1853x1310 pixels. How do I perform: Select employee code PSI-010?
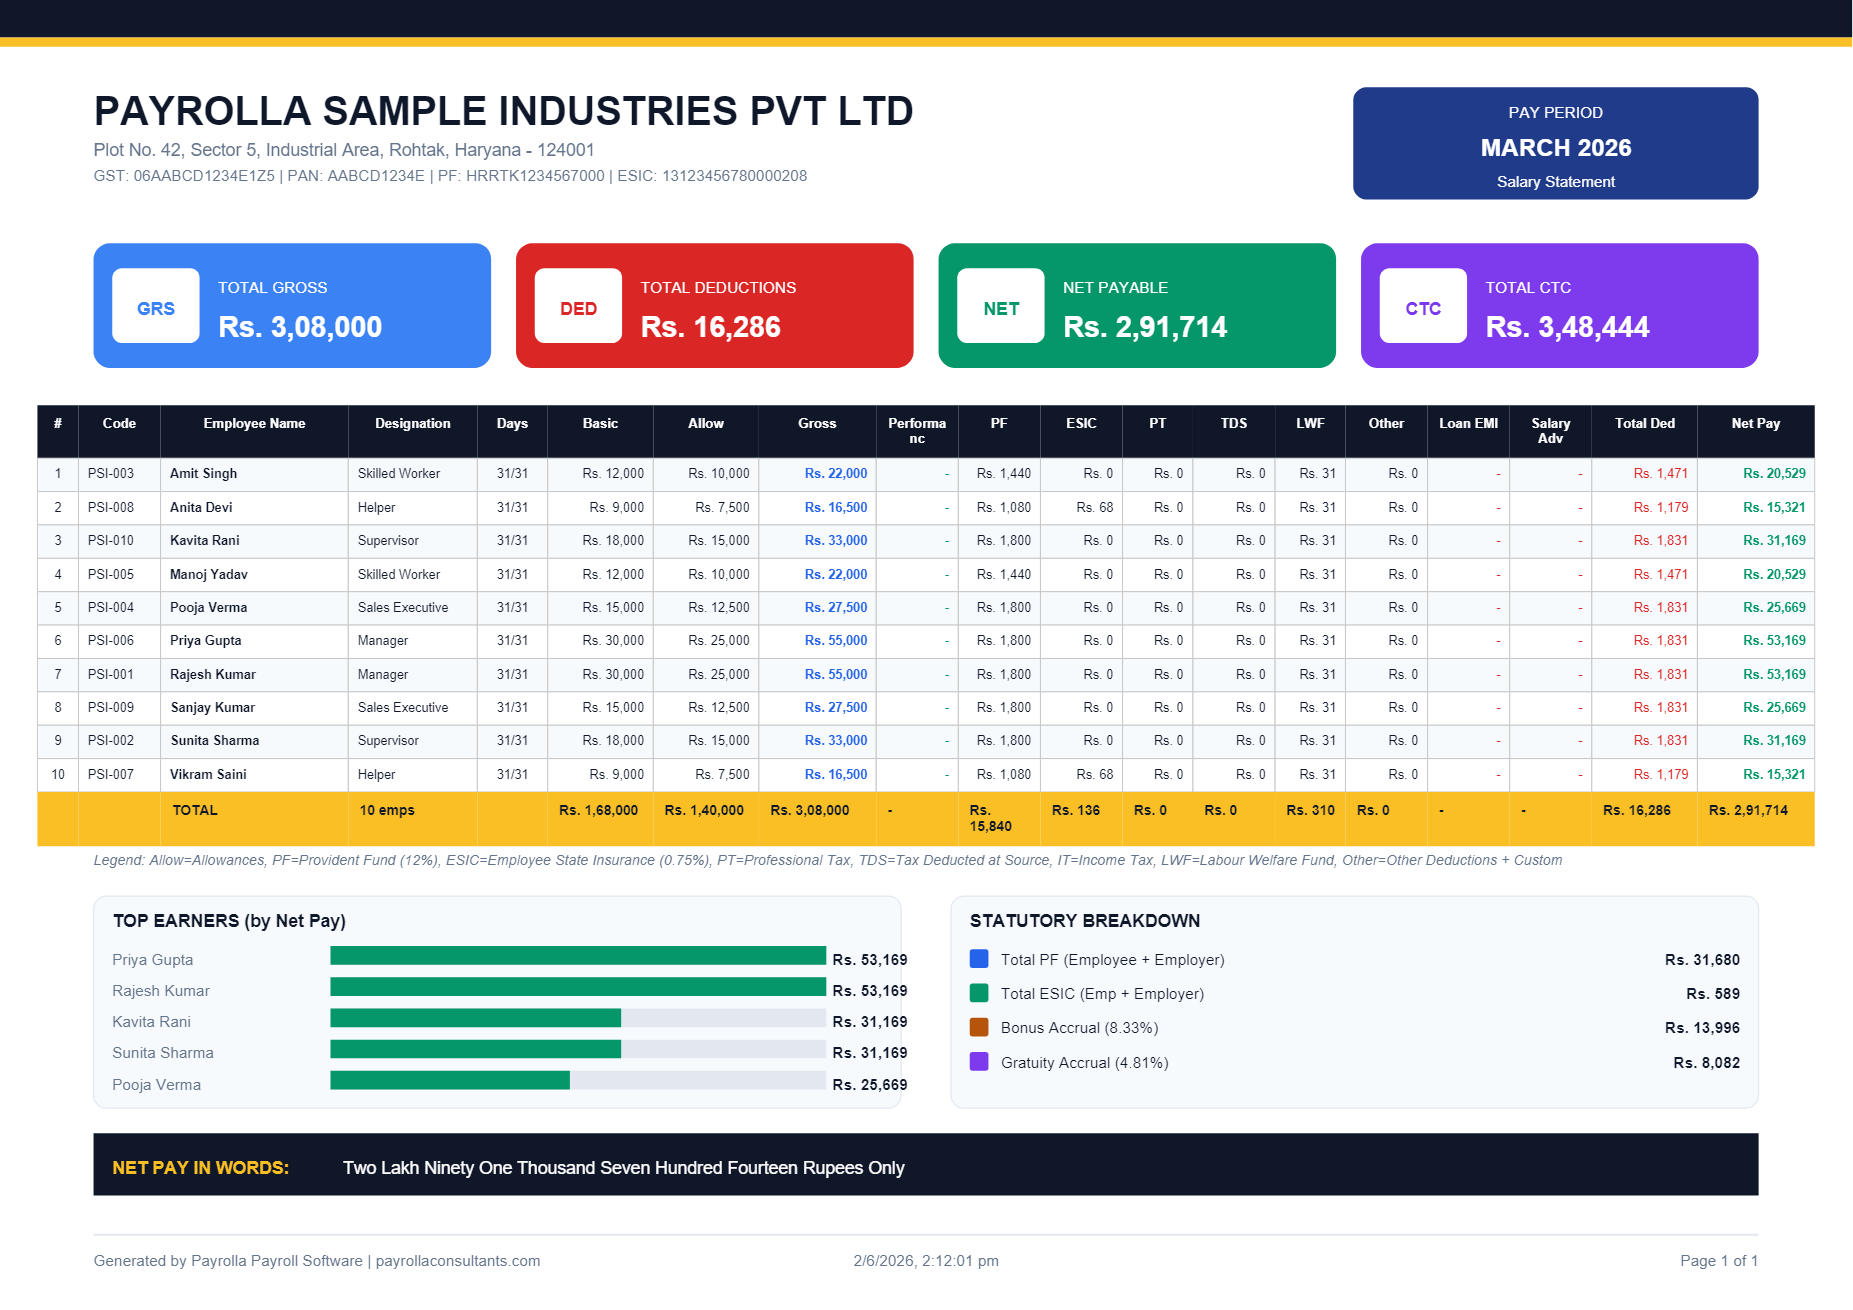110,540
